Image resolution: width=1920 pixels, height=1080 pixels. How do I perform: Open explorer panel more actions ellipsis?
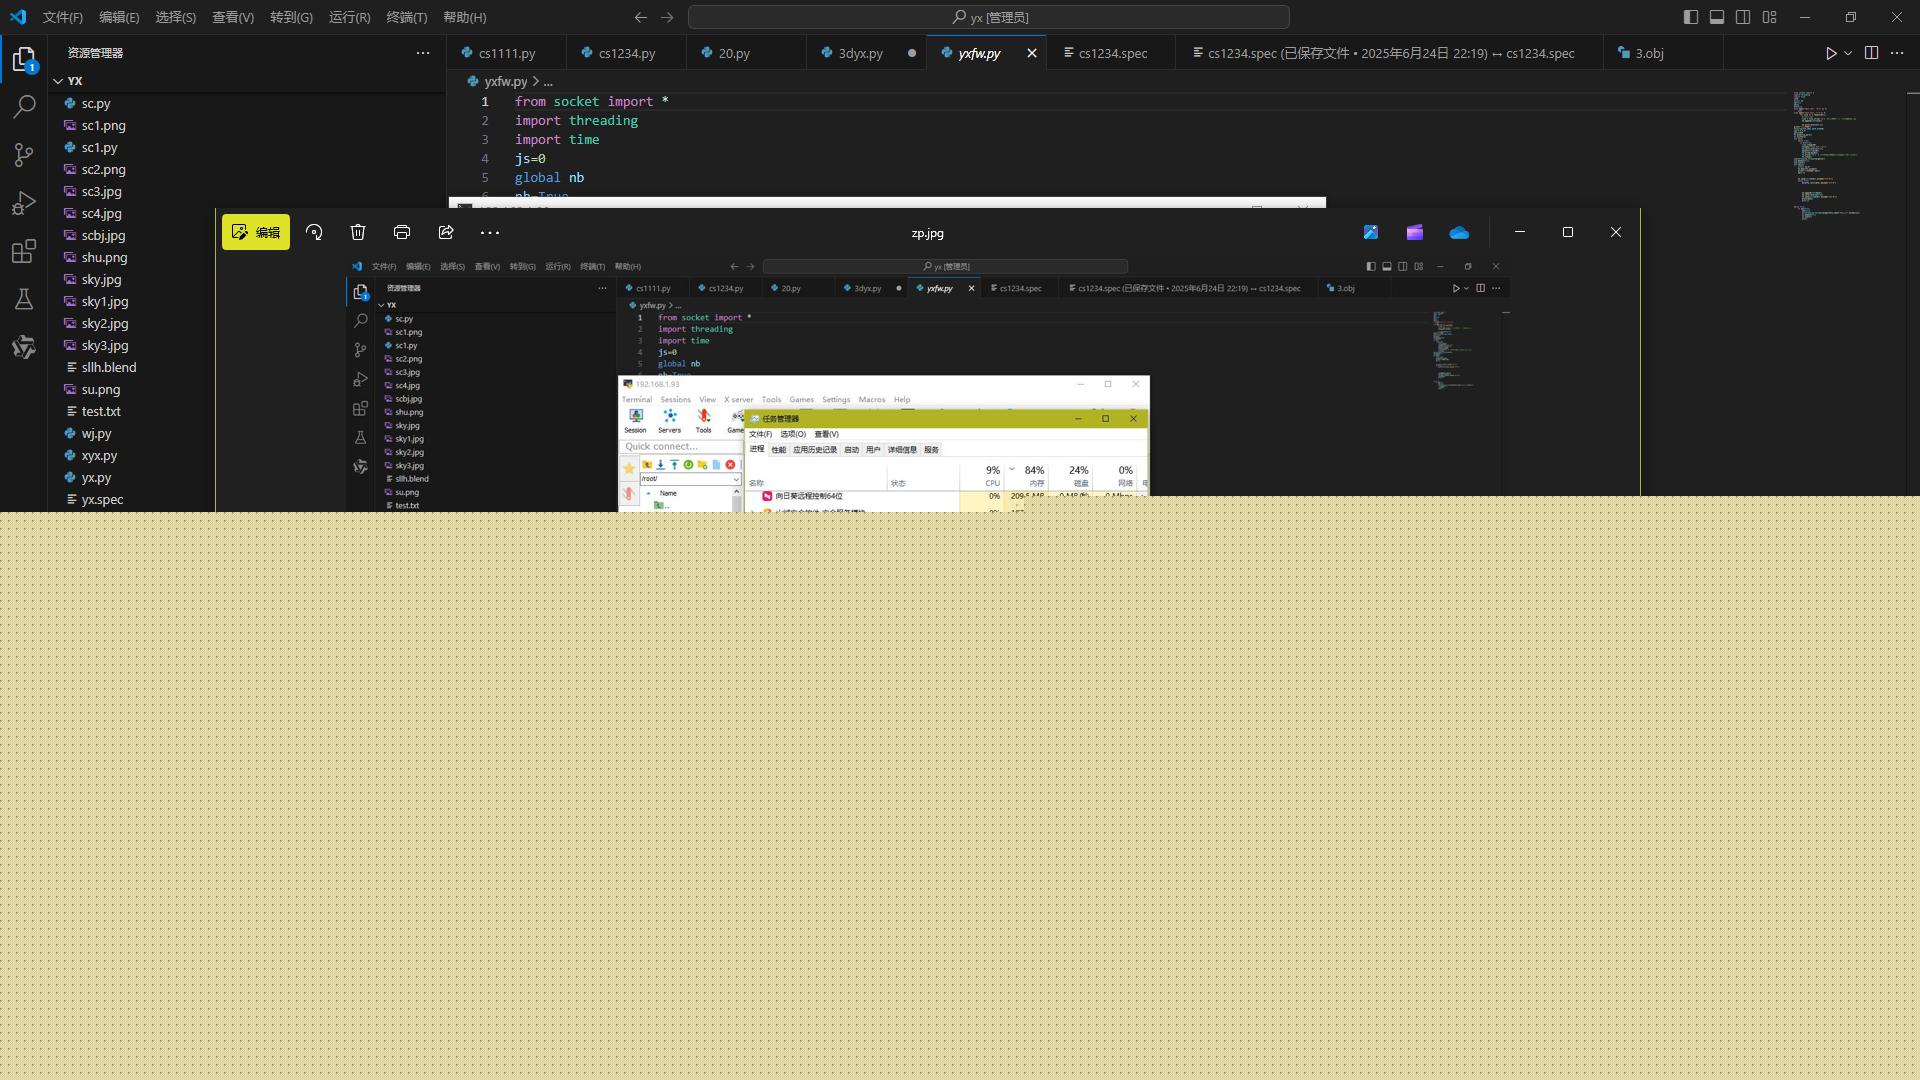point(422,53)
